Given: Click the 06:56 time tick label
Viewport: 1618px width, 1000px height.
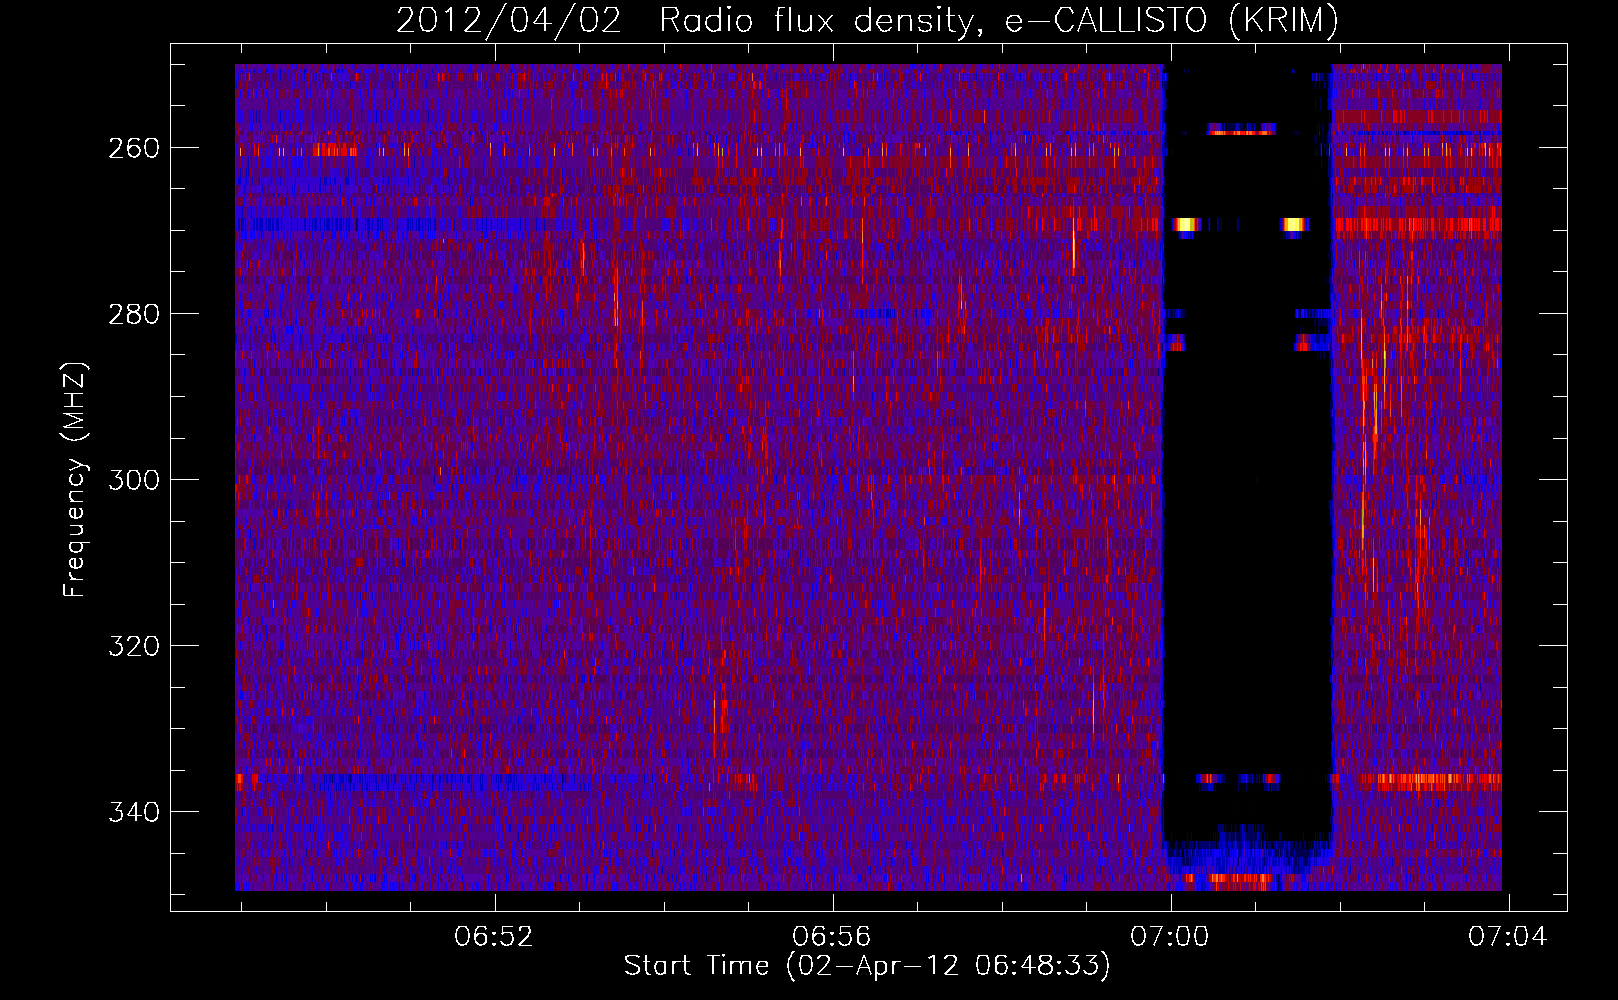Looking at the screenshot, I should (832, 937).
